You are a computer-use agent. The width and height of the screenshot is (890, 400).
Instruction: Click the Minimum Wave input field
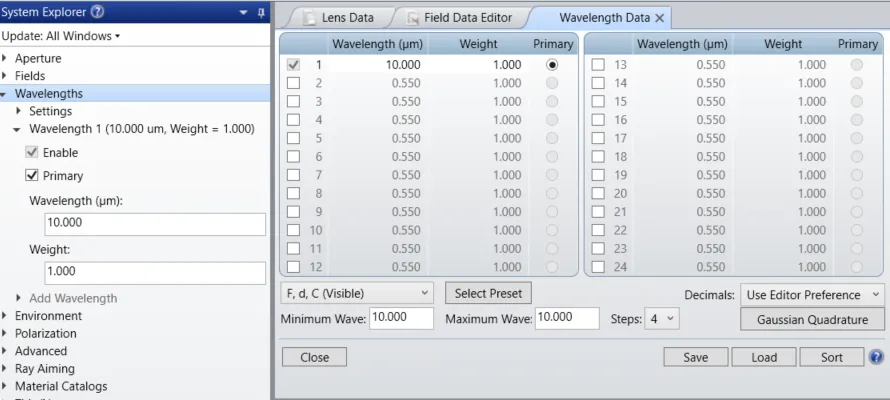[x=401, y=319]
